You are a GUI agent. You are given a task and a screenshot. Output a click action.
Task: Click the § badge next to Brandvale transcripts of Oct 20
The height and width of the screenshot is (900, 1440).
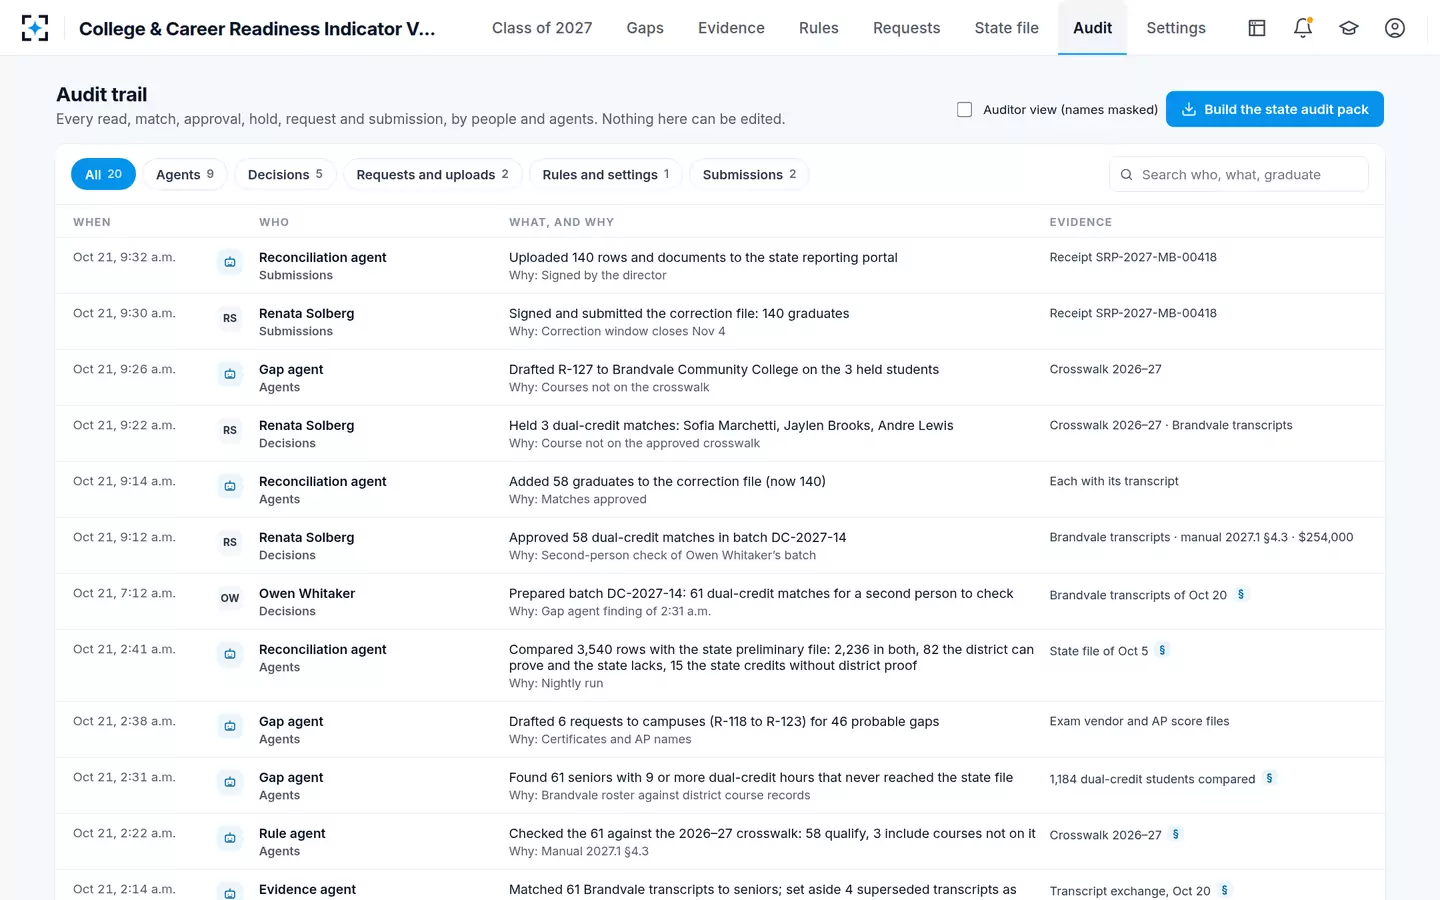[1241, 594]
